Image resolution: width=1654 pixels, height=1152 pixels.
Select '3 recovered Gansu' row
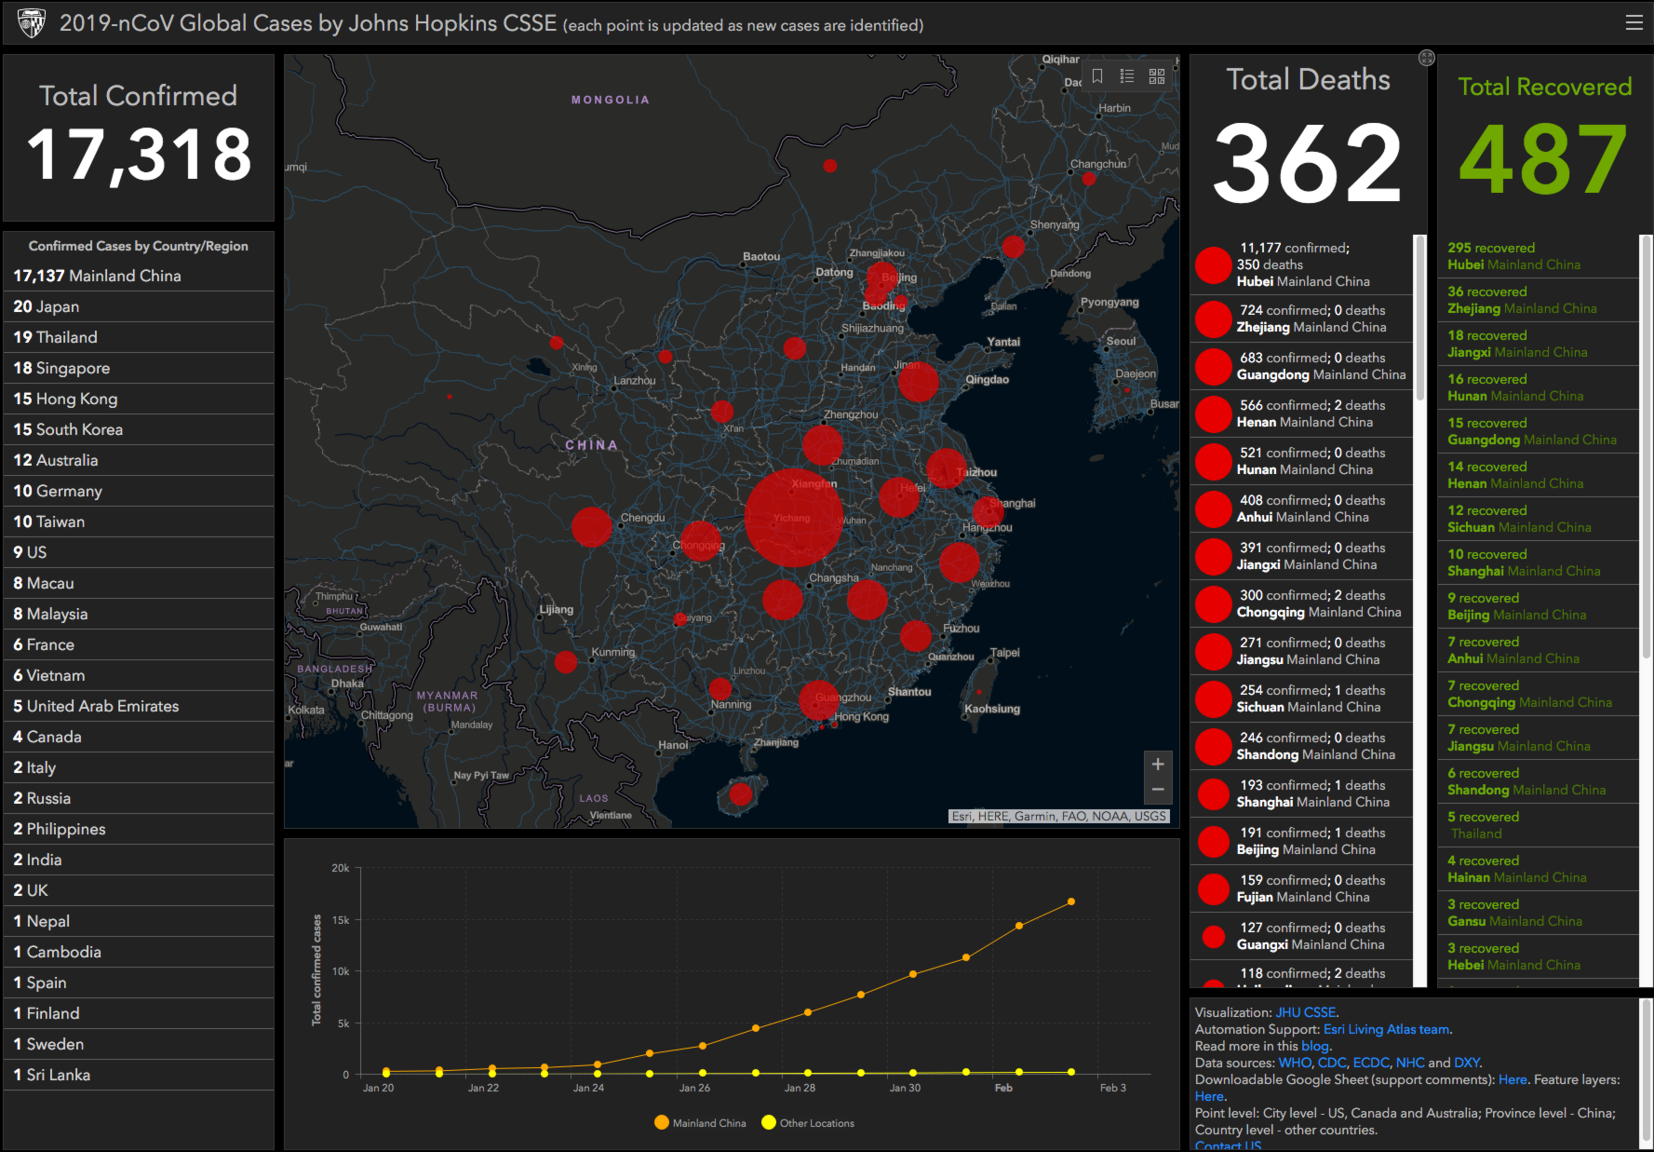coord(1539,913)
